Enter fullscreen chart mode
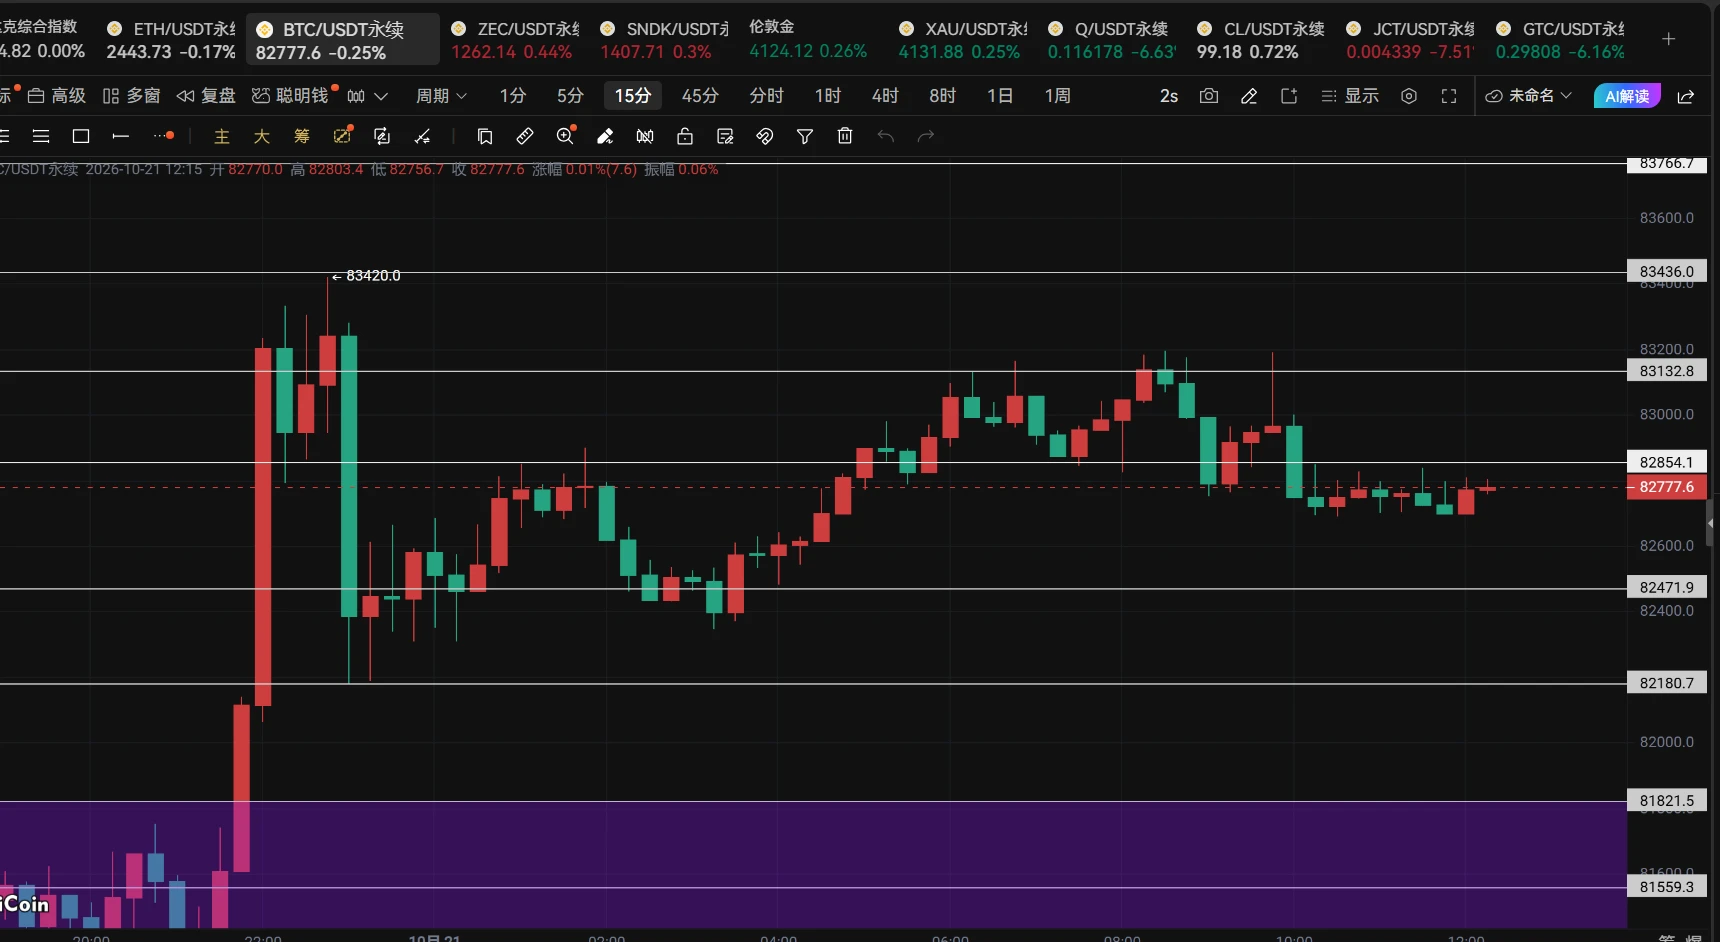The image size is (1720, 942). pyautogui.click(x=1449, y=96)
